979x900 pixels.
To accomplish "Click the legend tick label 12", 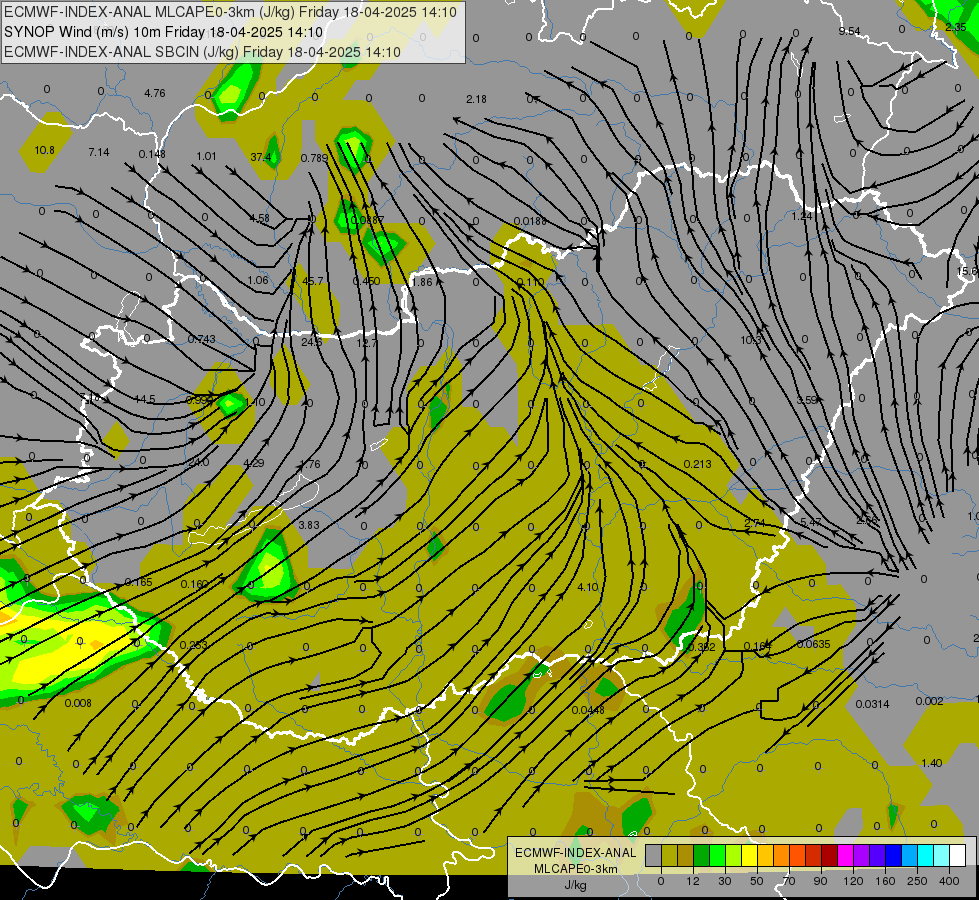I will coord(692,881).
